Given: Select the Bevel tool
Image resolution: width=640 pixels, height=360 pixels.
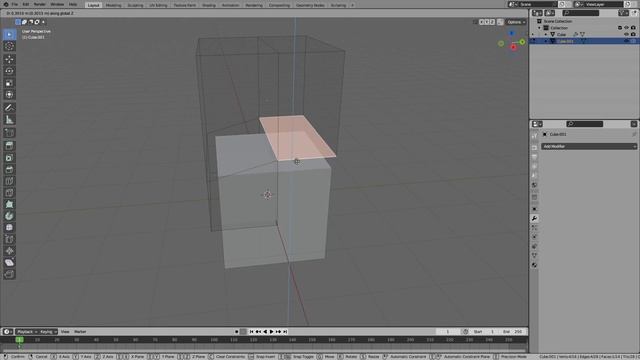Looking at the screenshot, I should (x=9, y=169).
